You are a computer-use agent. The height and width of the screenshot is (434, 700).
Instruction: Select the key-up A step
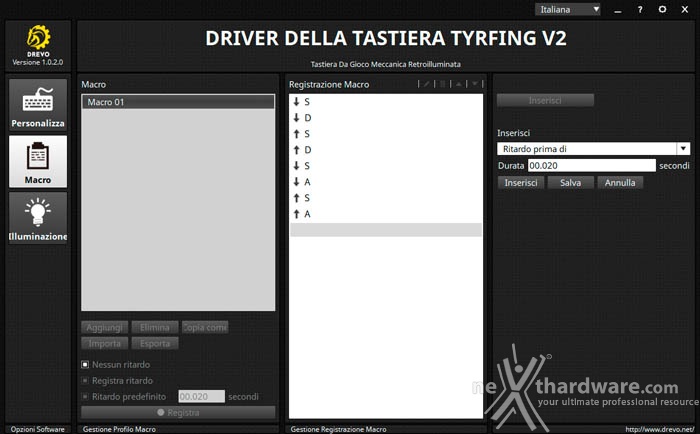point(386,214)
